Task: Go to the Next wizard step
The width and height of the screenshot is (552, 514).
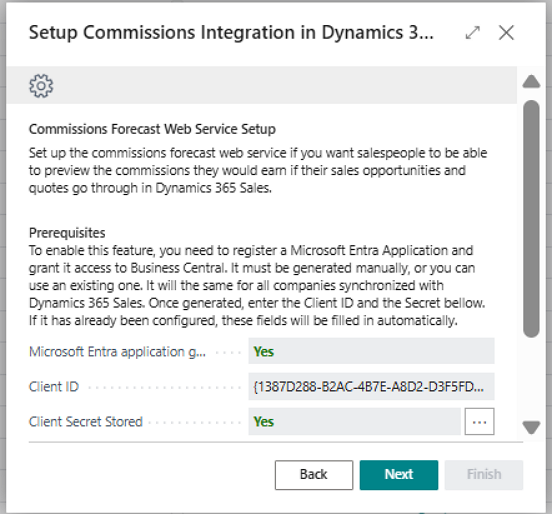Action: [399, 475]
